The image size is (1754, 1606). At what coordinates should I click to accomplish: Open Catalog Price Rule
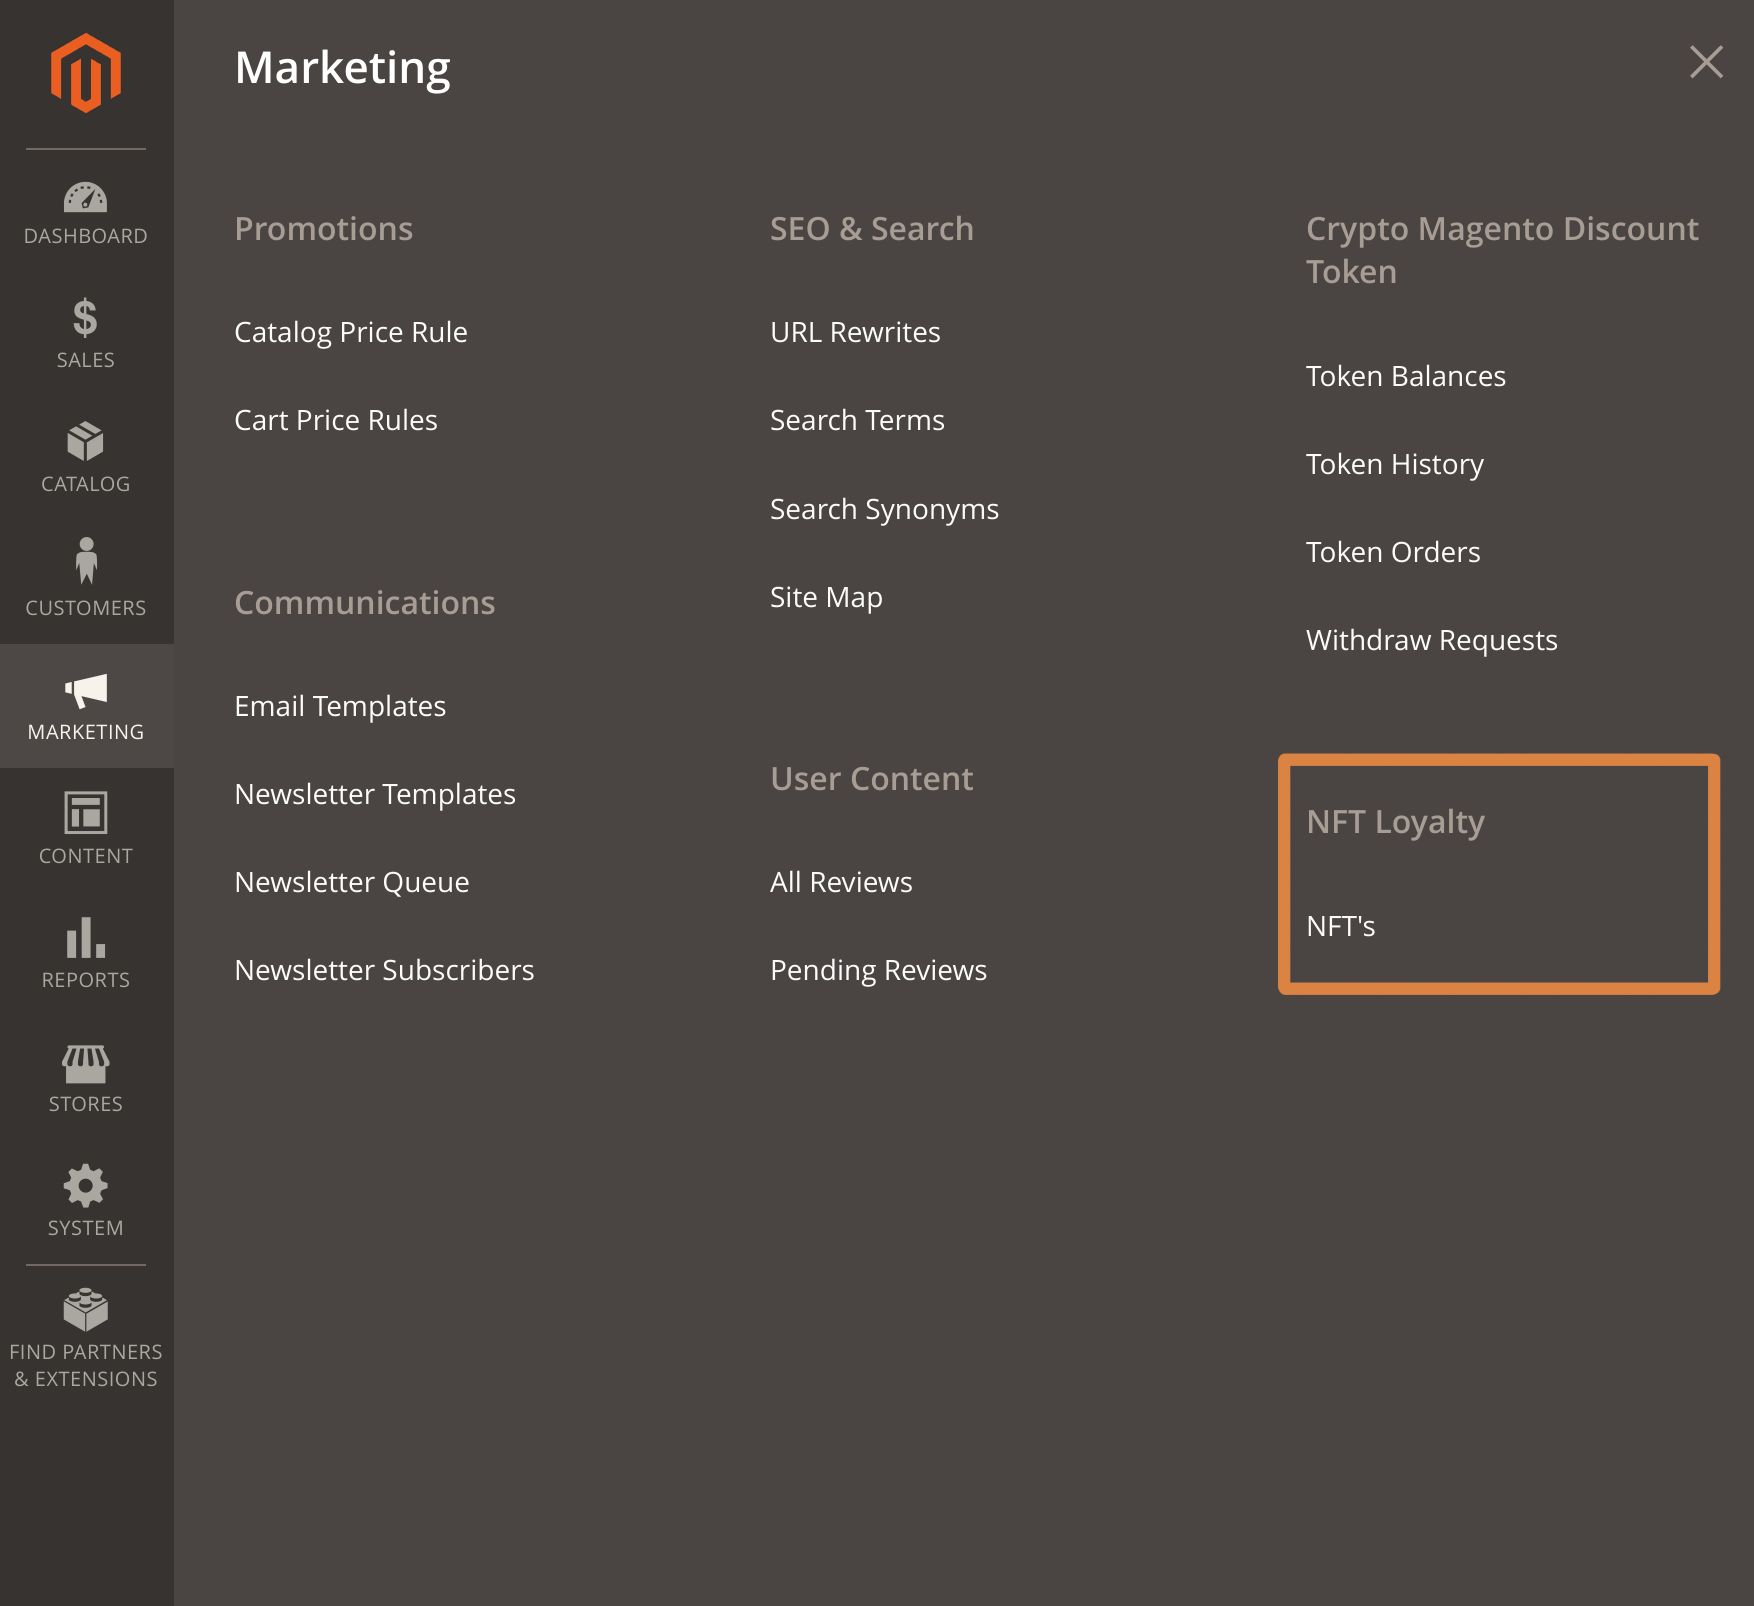coord(351,332)
